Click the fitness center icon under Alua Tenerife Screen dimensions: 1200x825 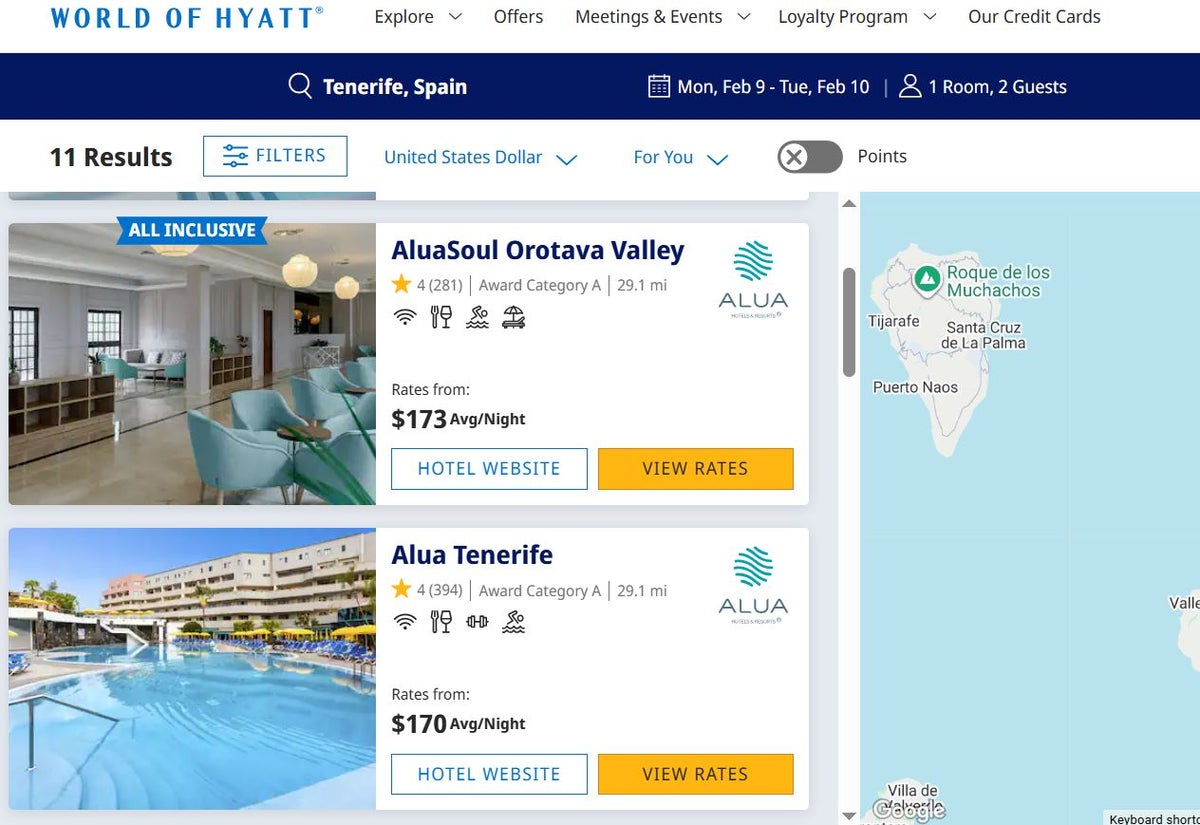pyautogui.click(x=477, y=621)
